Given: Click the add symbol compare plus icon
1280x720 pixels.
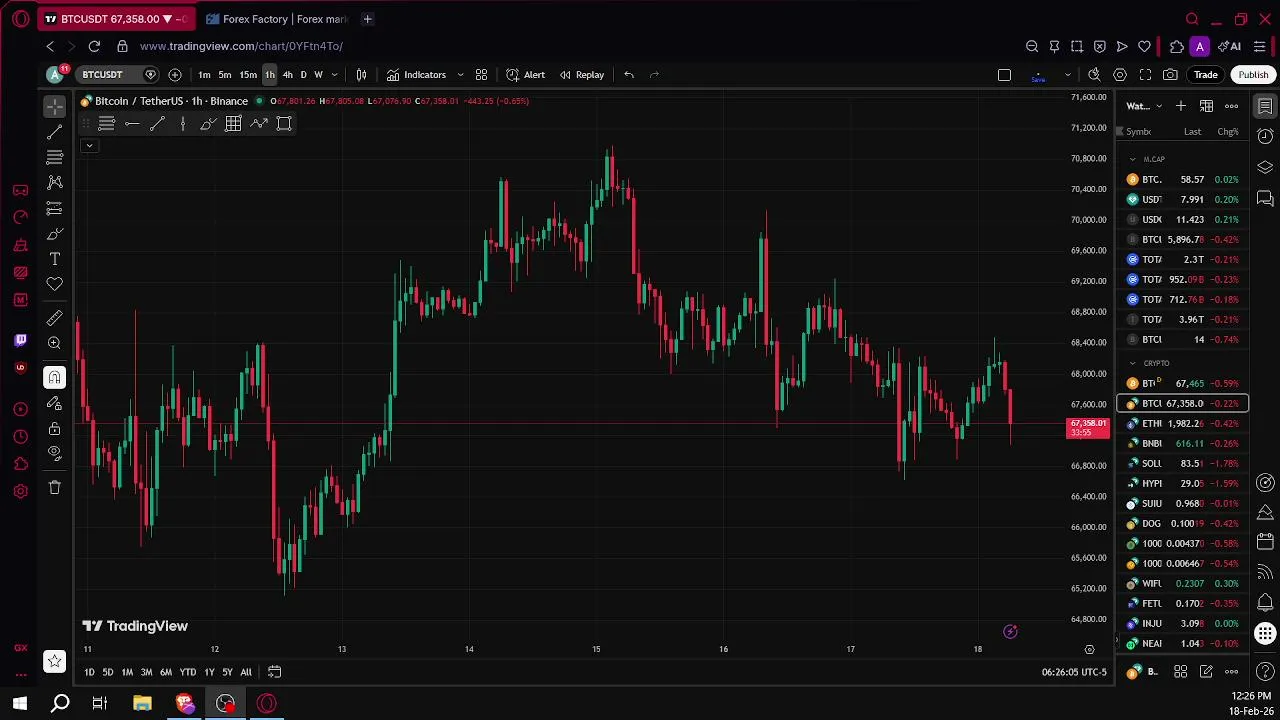Looking at the screenshot, I should [x=175, y=75].
